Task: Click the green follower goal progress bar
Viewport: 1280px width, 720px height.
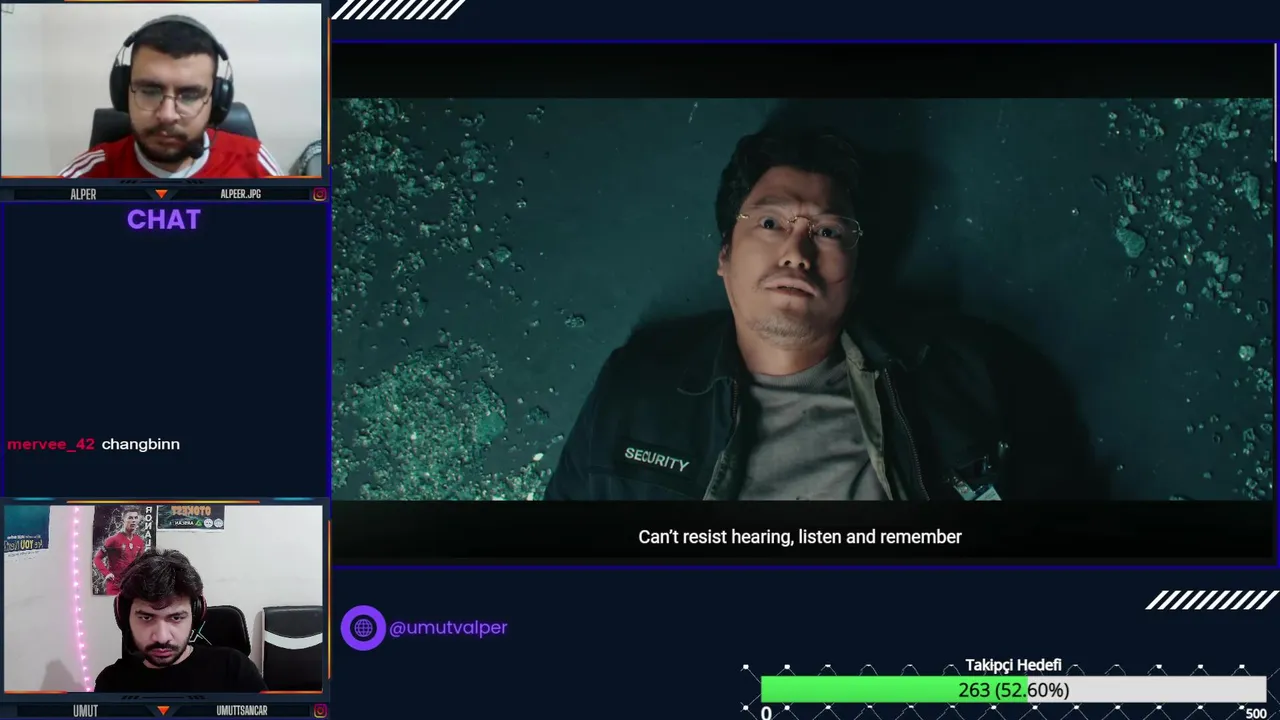Action: [x=1013, y=690]
